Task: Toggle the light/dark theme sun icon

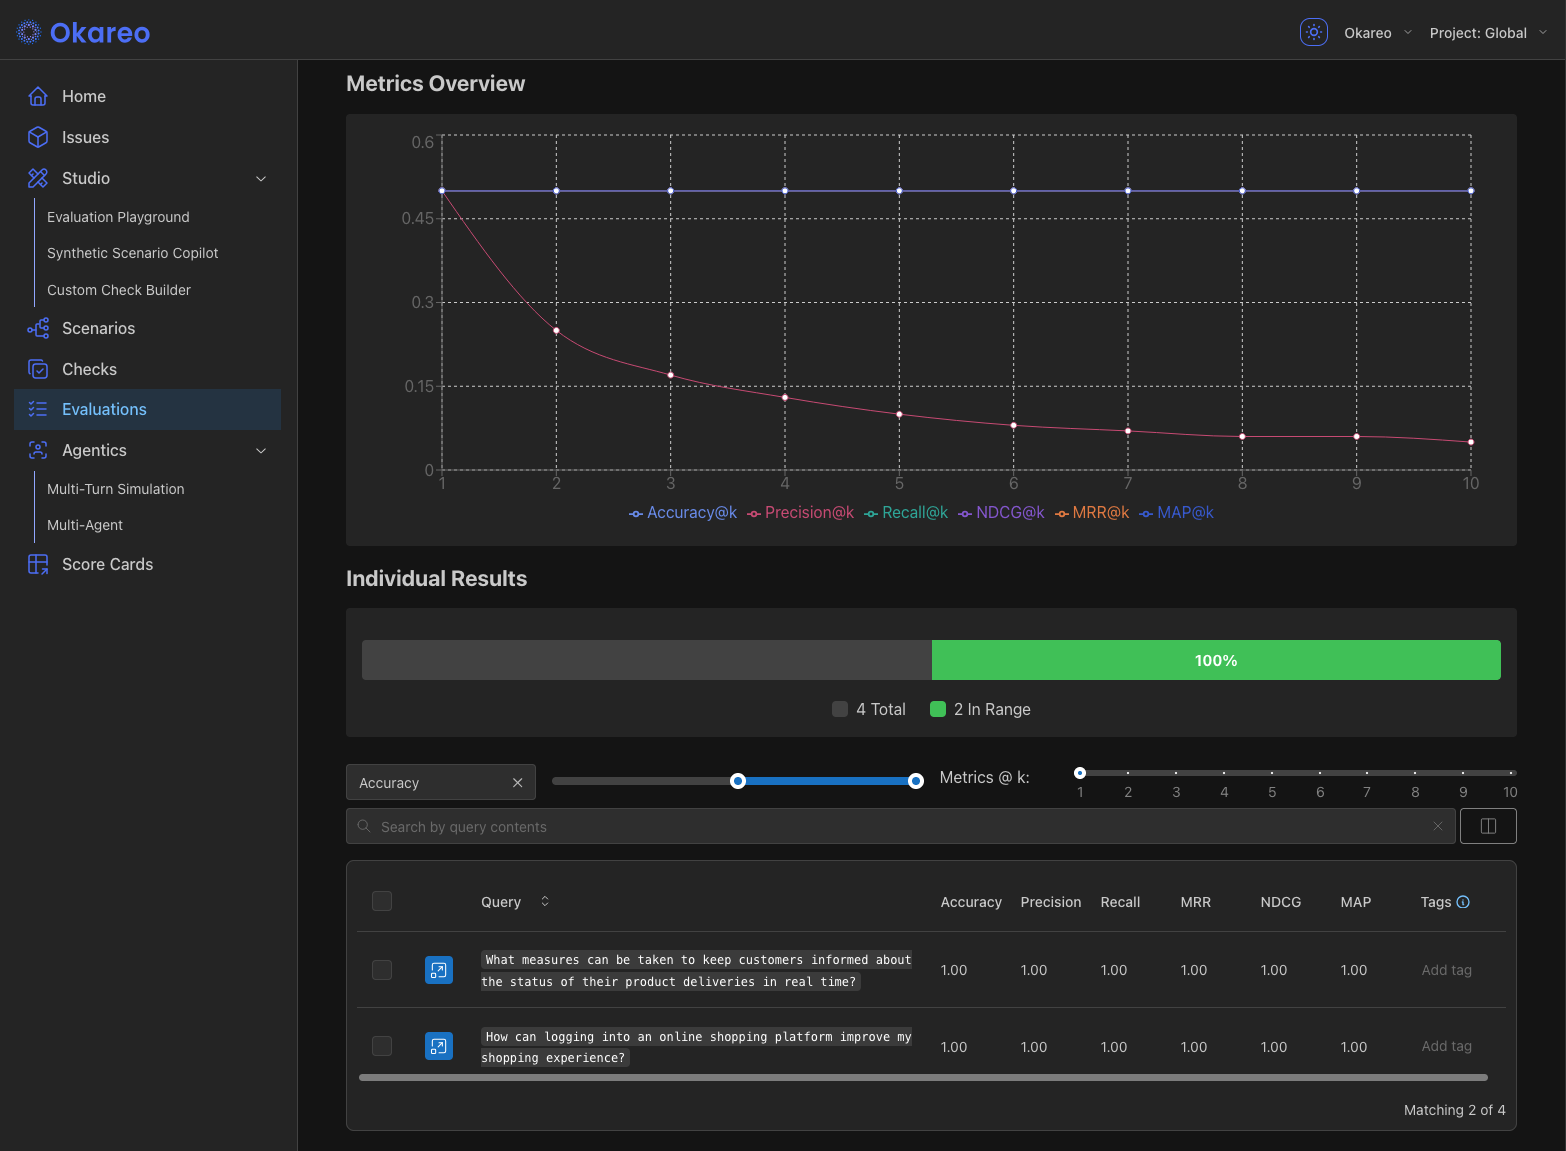Action: tap(1313, 32)
